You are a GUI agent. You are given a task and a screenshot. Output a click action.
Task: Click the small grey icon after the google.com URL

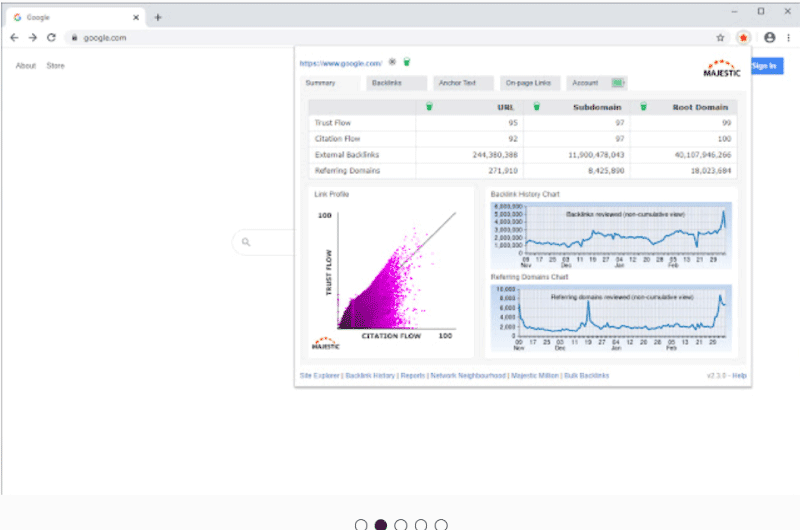(392, 62)
